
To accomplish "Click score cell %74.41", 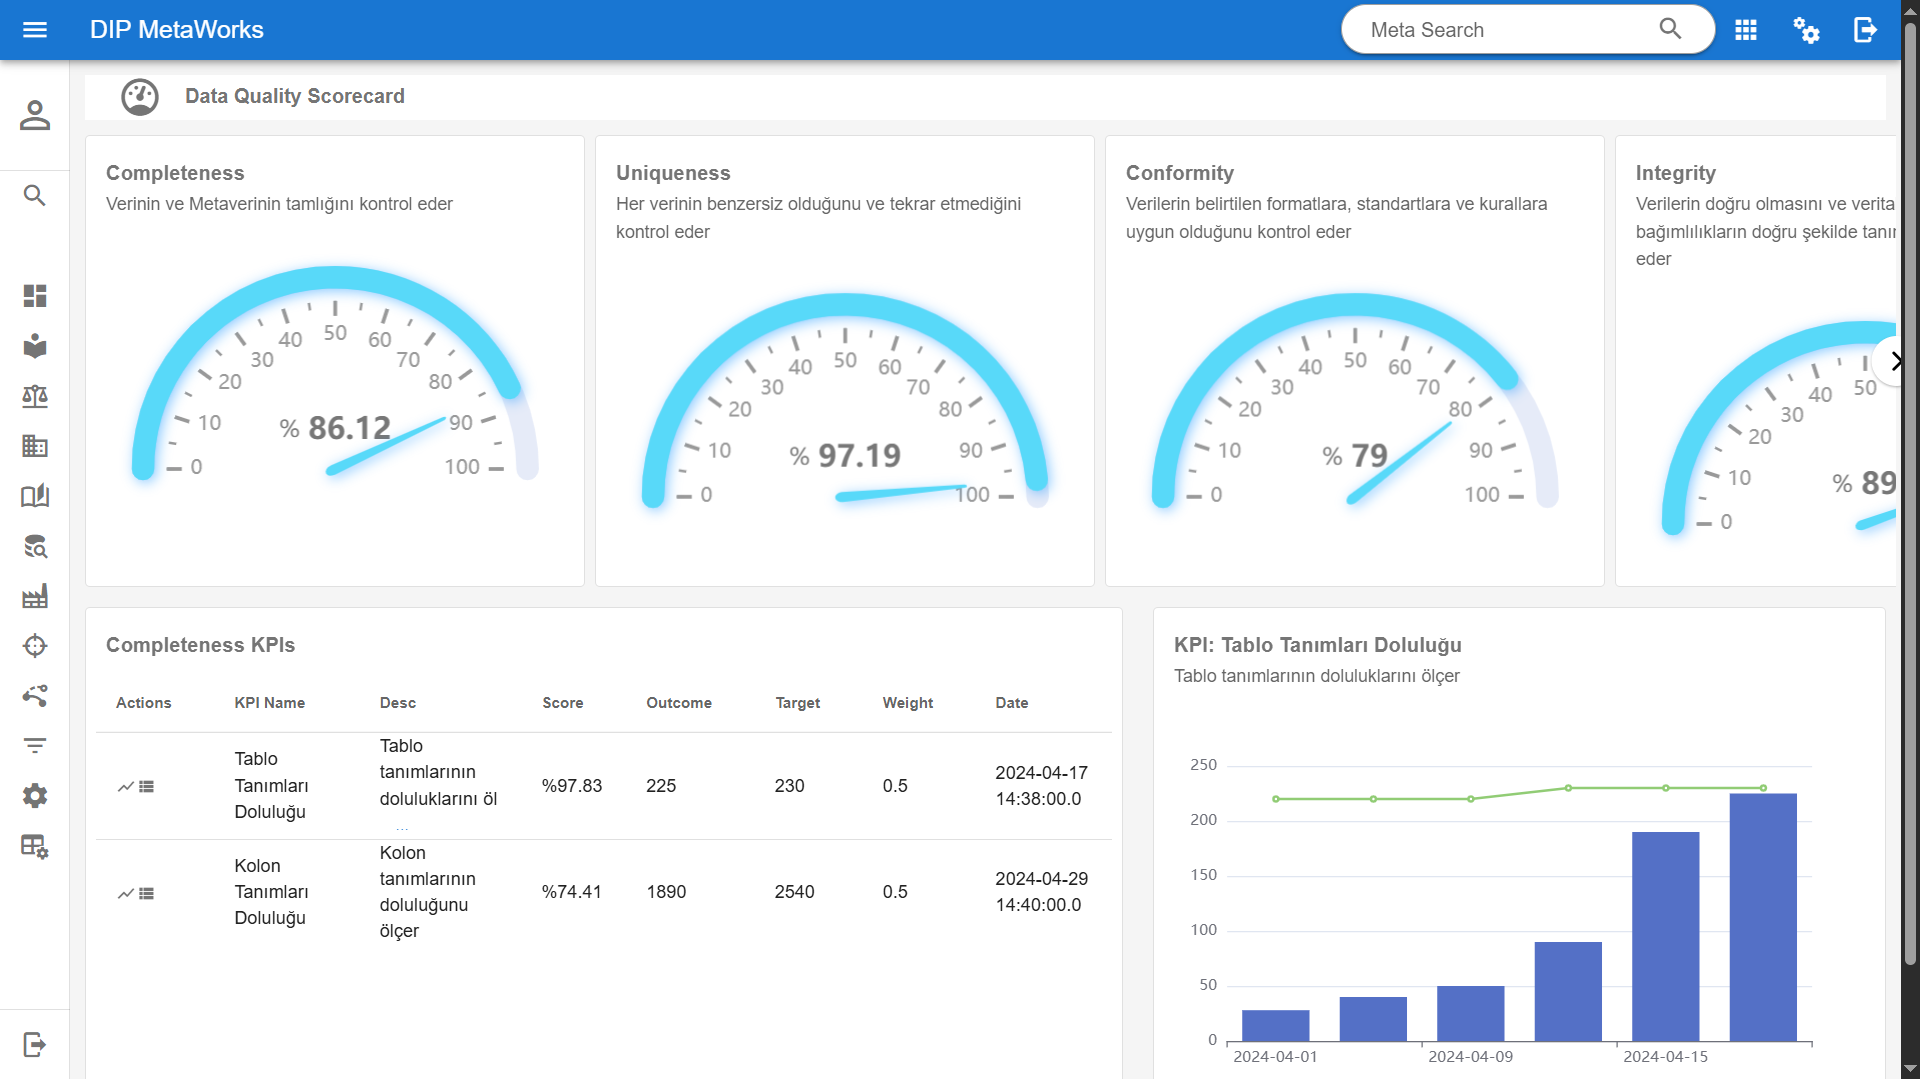I will point(572,892).
